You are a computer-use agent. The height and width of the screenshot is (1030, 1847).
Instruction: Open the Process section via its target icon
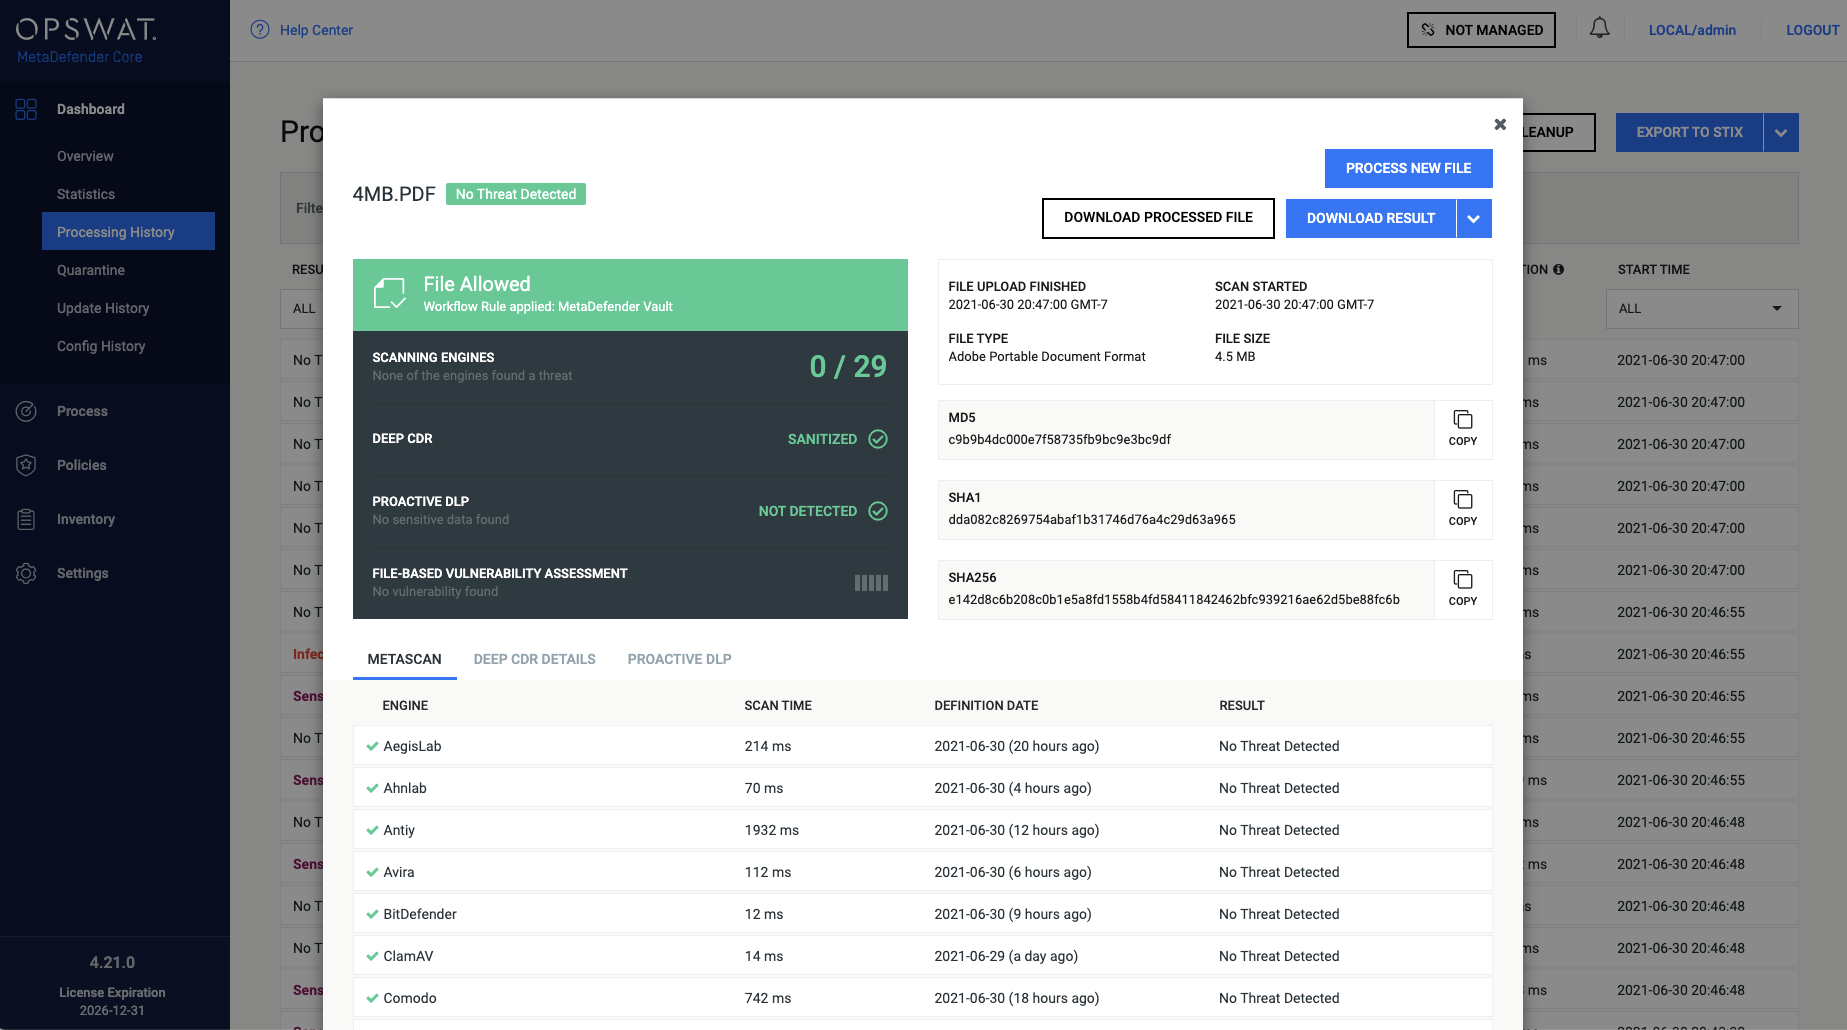[x=26, y=411]
